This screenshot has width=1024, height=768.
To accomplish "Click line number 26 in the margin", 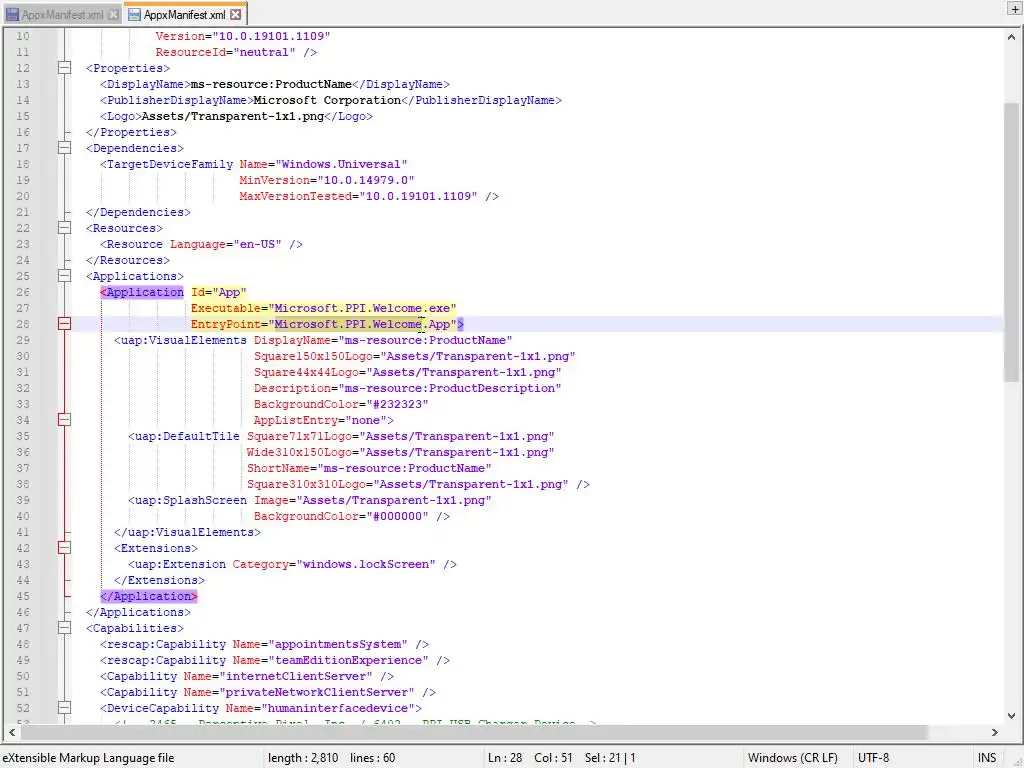I will (23, 292).
